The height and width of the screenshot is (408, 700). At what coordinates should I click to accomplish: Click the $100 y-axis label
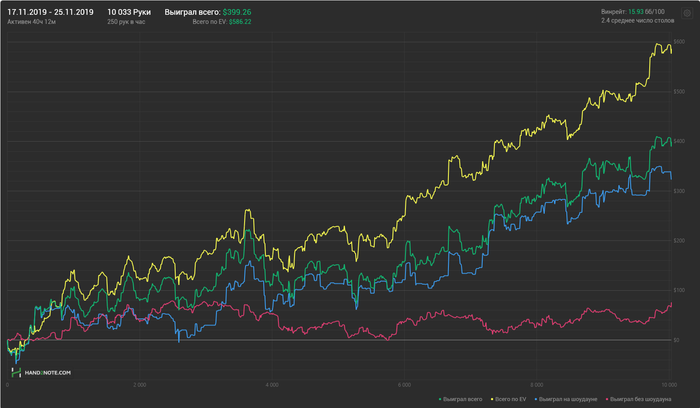[x=679, y=290]
